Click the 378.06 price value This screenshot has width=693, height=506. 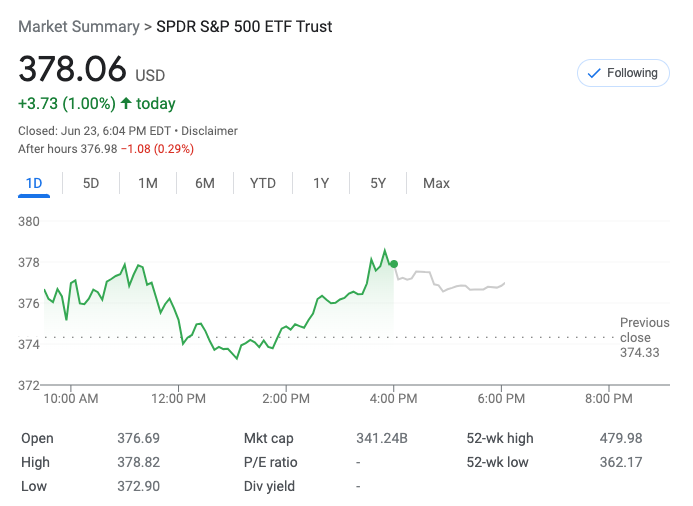[x=73, y=69]
